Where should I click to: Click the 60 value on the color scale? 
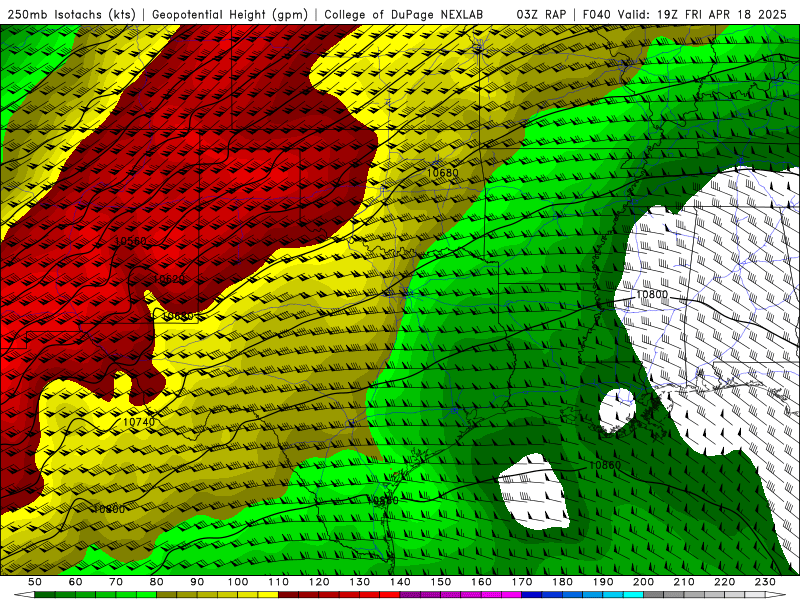[76, 582]
